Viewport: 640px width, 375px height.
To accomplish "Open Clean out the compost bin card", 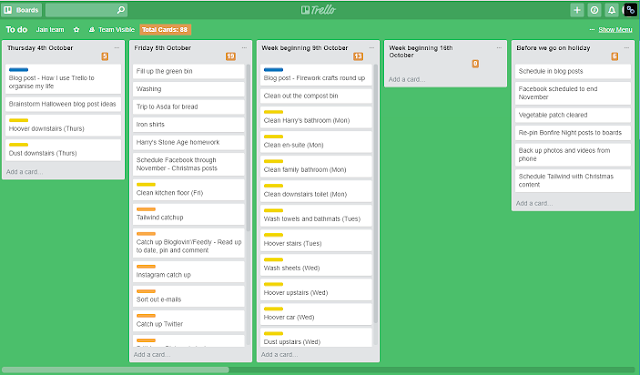I will (x=316, y=96).
